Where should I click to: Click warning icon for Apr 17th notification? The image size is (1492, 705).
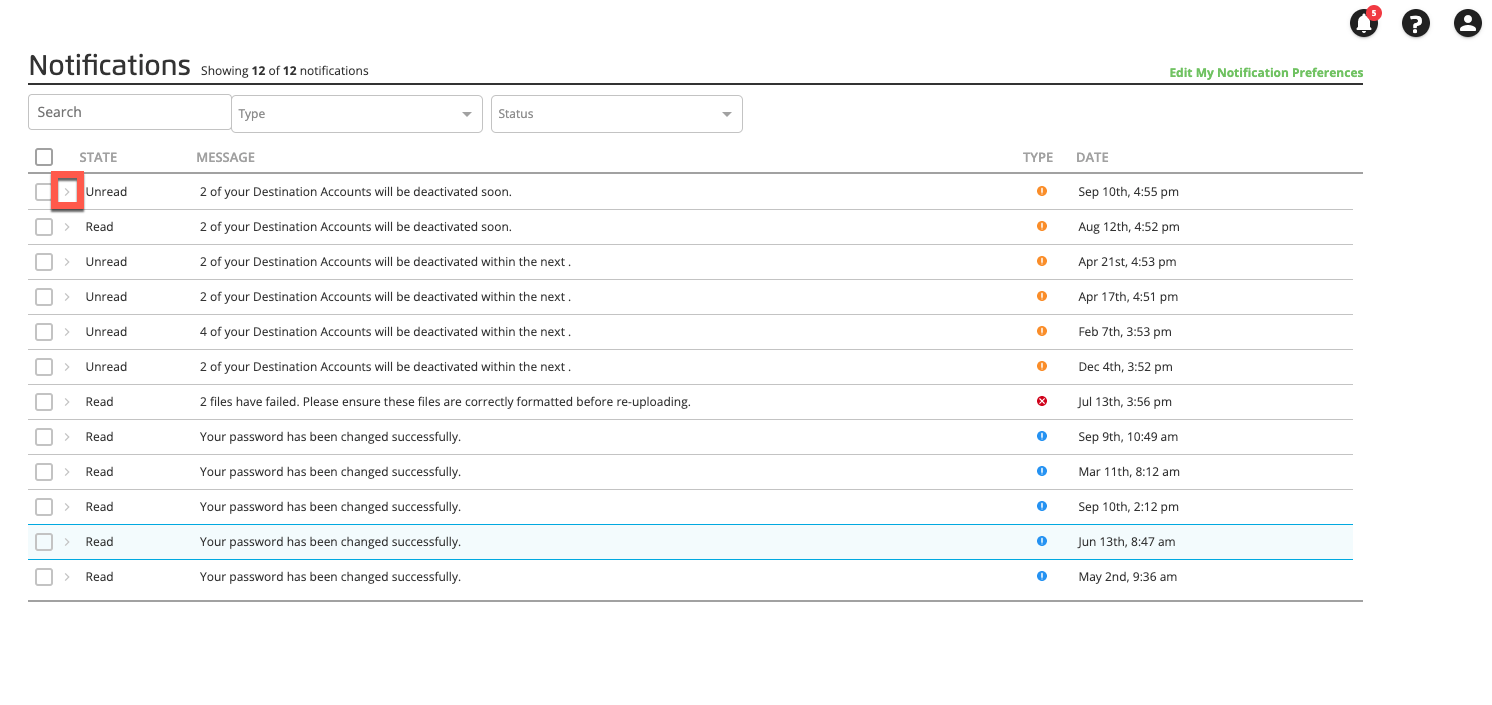[1042, 296]
